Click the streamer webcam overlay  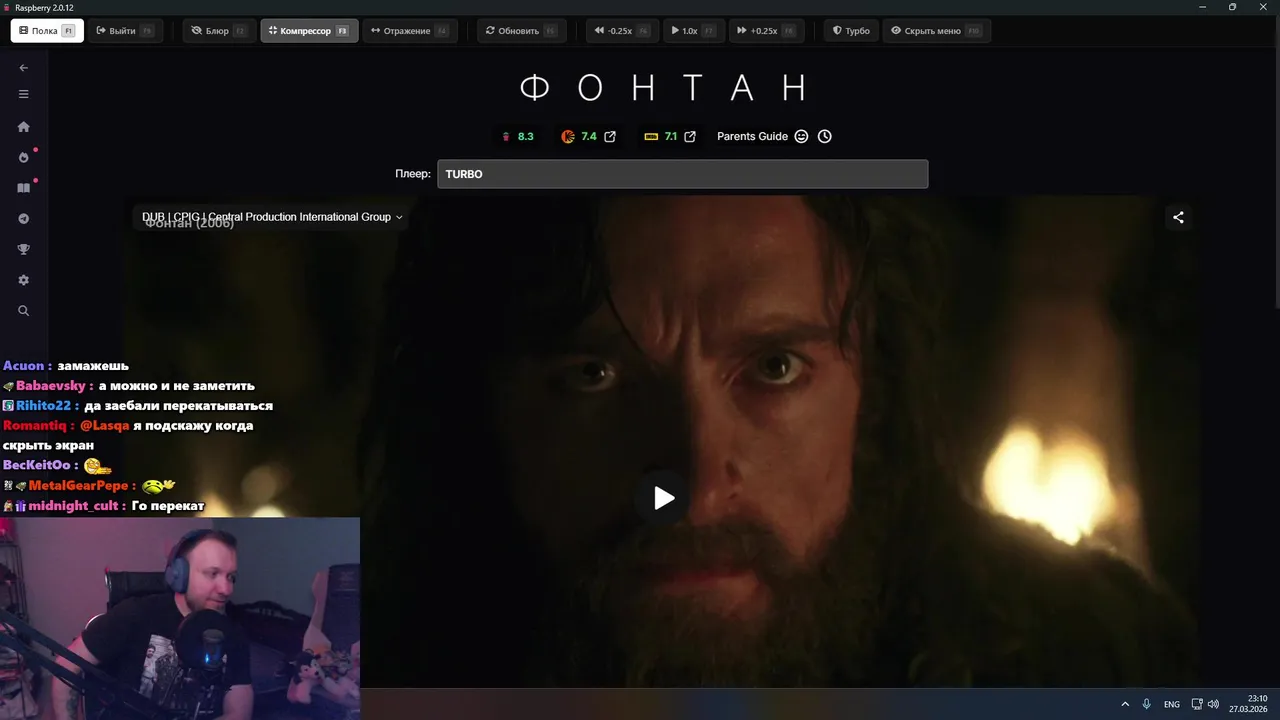(x=180, y=618)
